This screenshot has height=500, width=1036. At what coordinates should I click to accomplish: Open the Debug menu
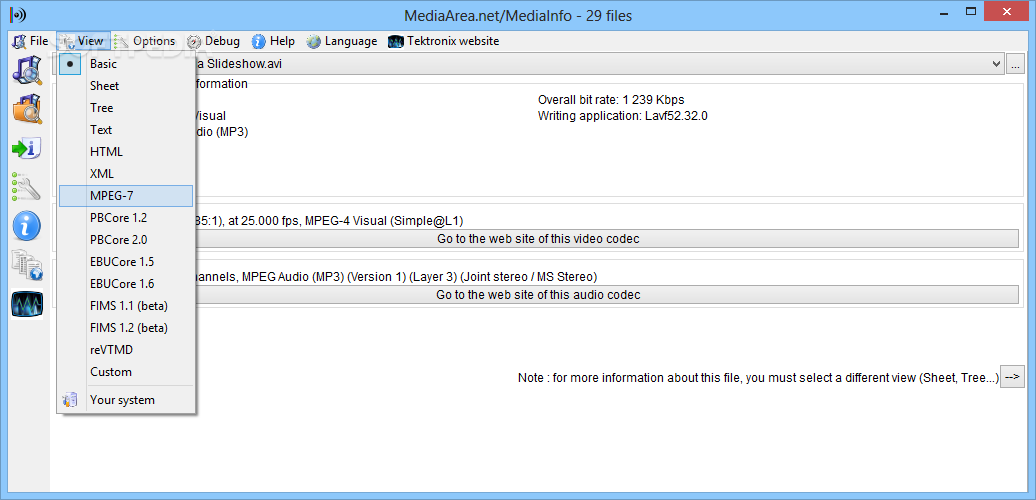(x=213, y=41)
